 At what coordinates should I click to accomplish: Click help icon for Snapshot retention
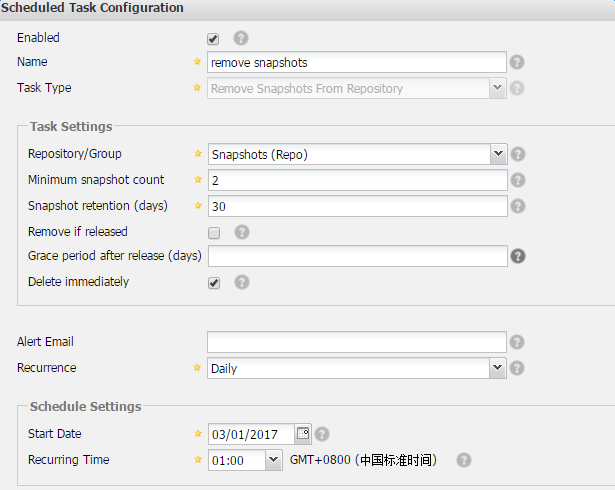coord(518,206)
